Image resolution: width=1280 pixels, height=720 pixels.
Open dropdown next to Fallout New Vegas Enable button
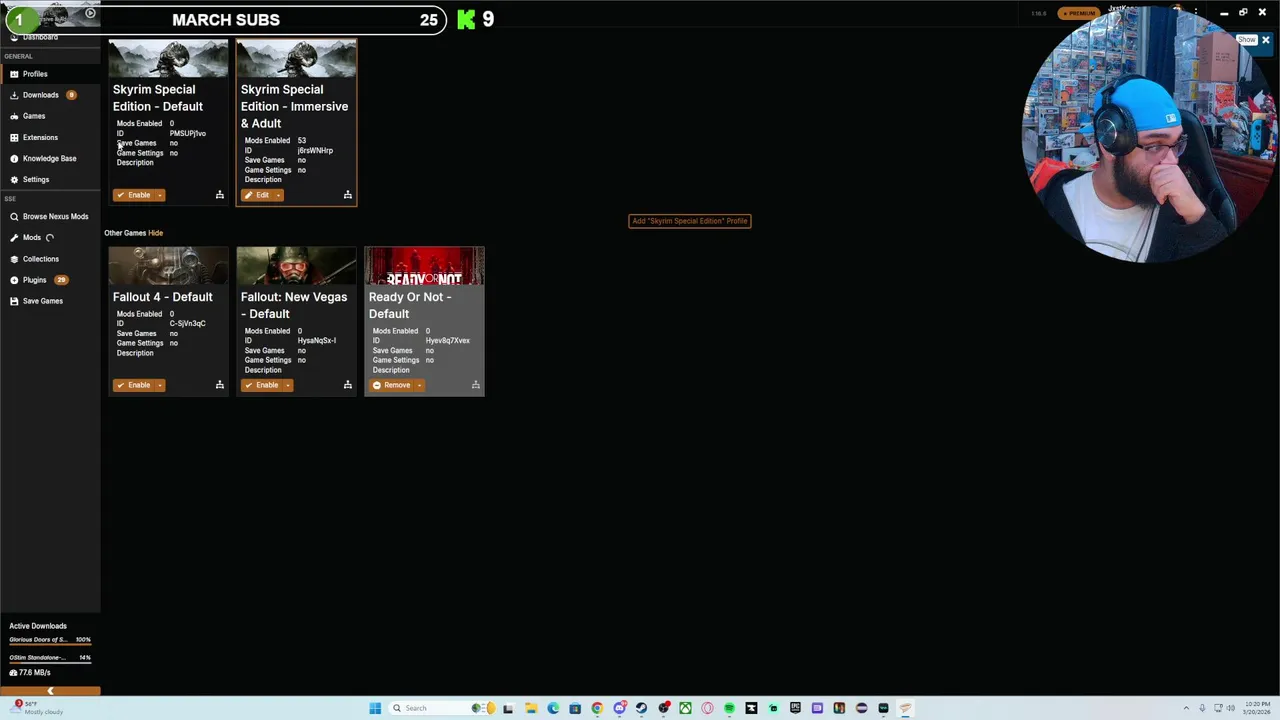pyautogui.click(x=288, y=385)
